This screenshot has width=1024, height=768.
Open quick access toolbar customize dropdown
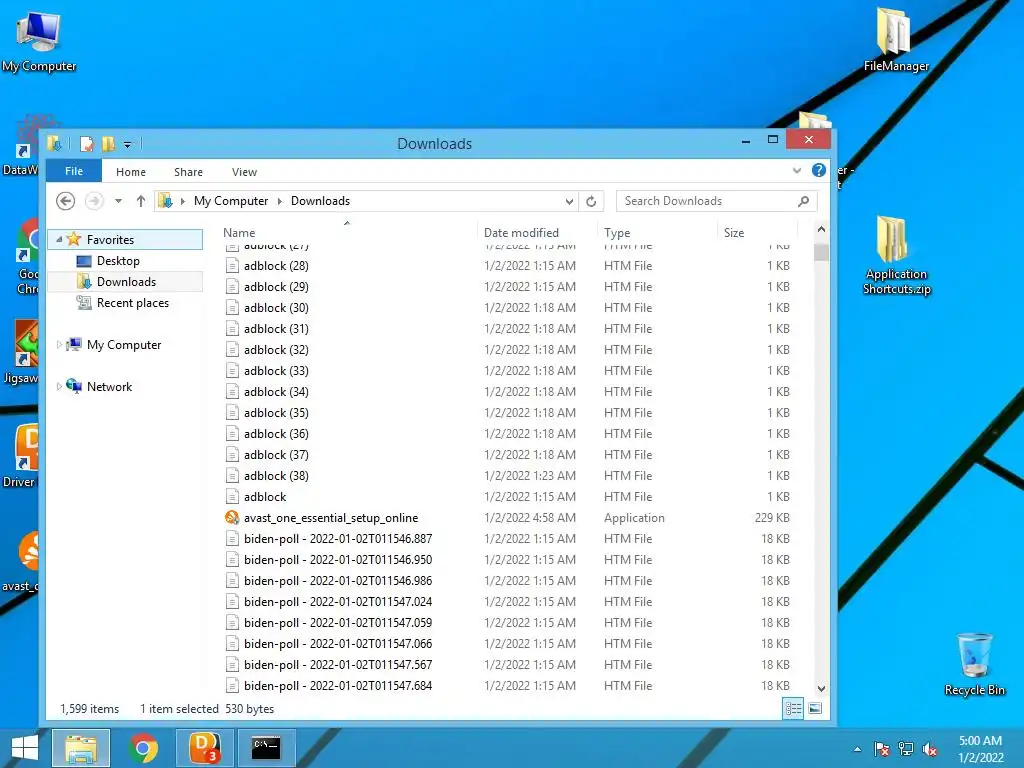point(127,144)
